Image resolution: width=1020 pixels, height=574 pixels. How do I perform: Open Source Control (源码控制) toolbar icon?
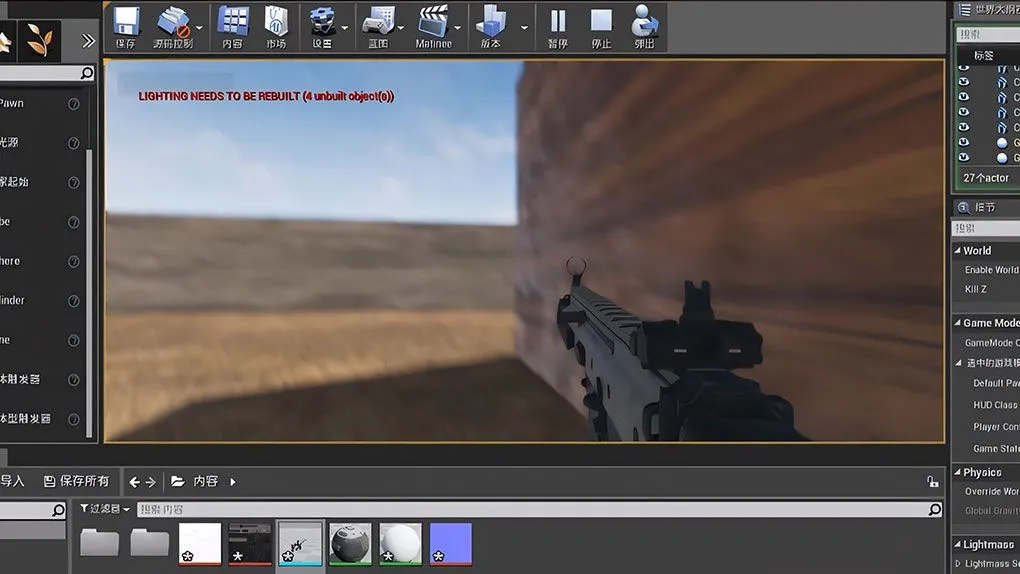(x=174, y=22)
